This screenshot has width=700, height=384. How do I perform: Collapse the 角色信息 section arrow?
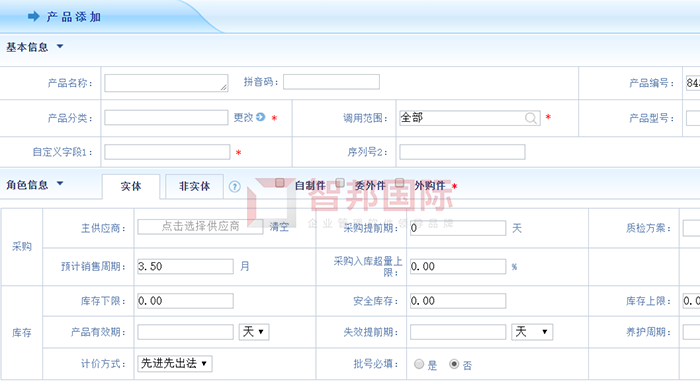[x=60, y=183]
